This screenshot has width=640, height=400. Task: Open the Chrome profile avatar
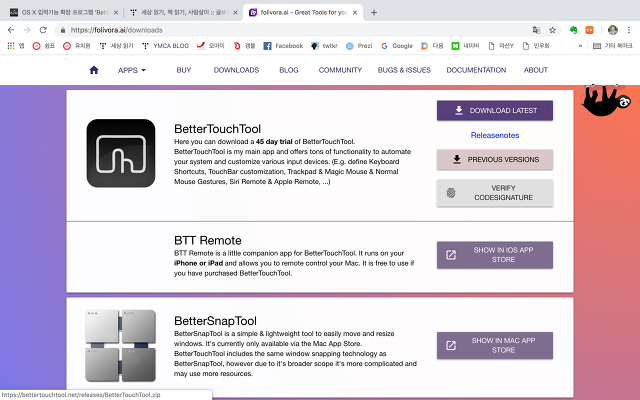(613, 30)
